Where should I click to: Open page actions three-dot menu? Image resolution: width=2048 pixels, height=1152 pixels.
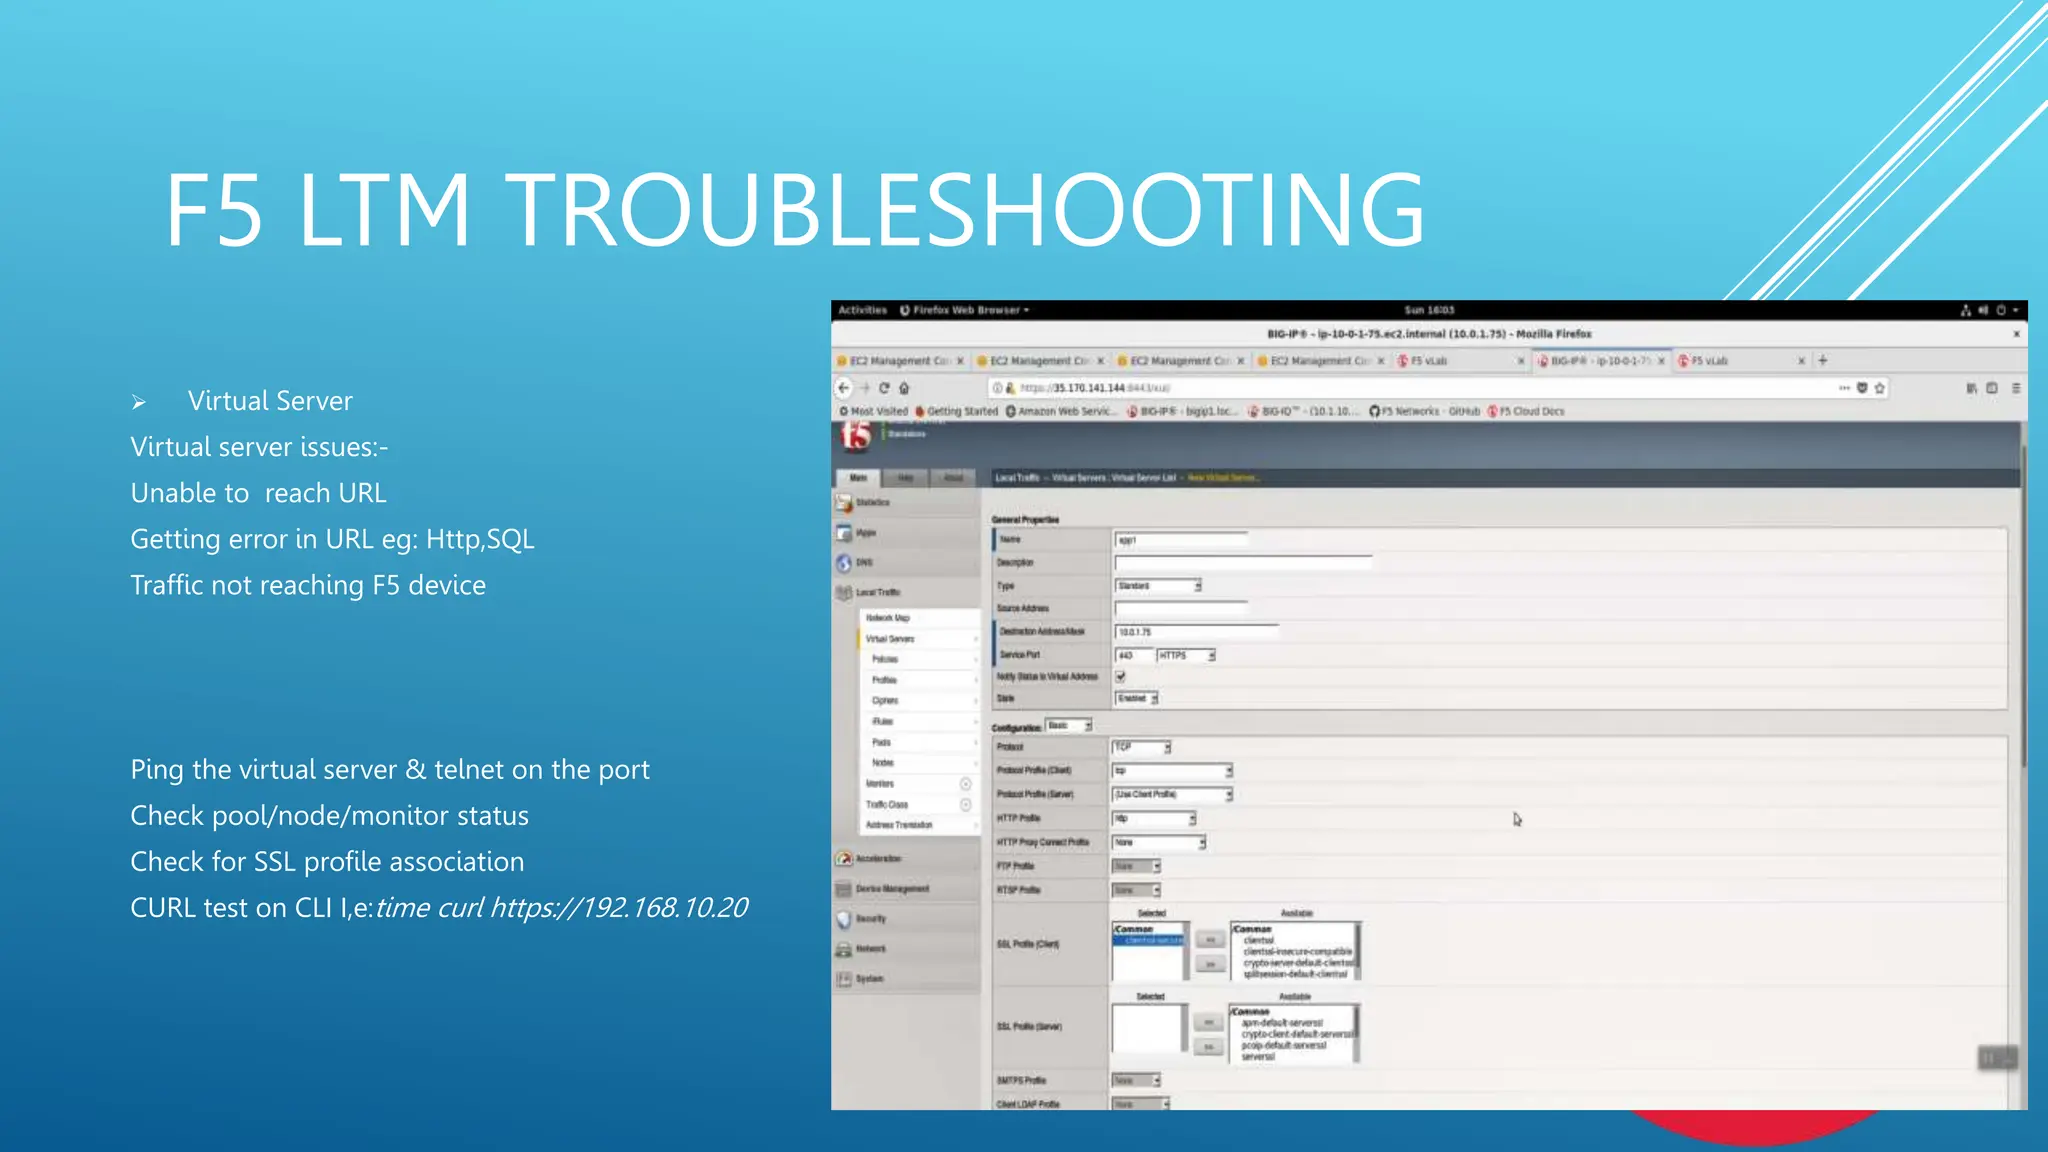[x=1844, y=388]
